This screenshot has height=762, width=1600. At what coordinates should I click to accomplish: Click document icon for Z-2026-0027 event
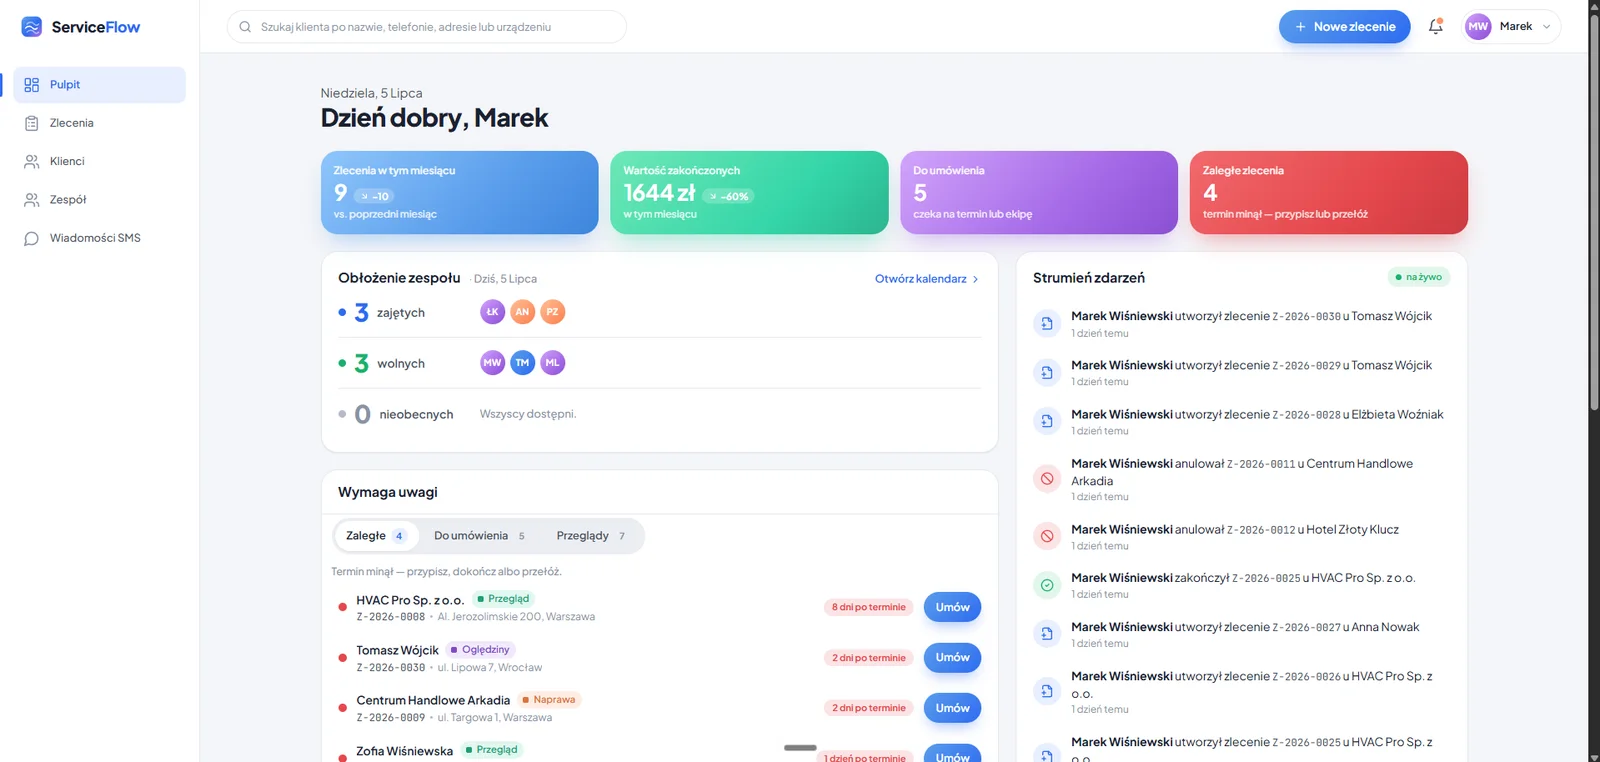[x=1047, y=634]
